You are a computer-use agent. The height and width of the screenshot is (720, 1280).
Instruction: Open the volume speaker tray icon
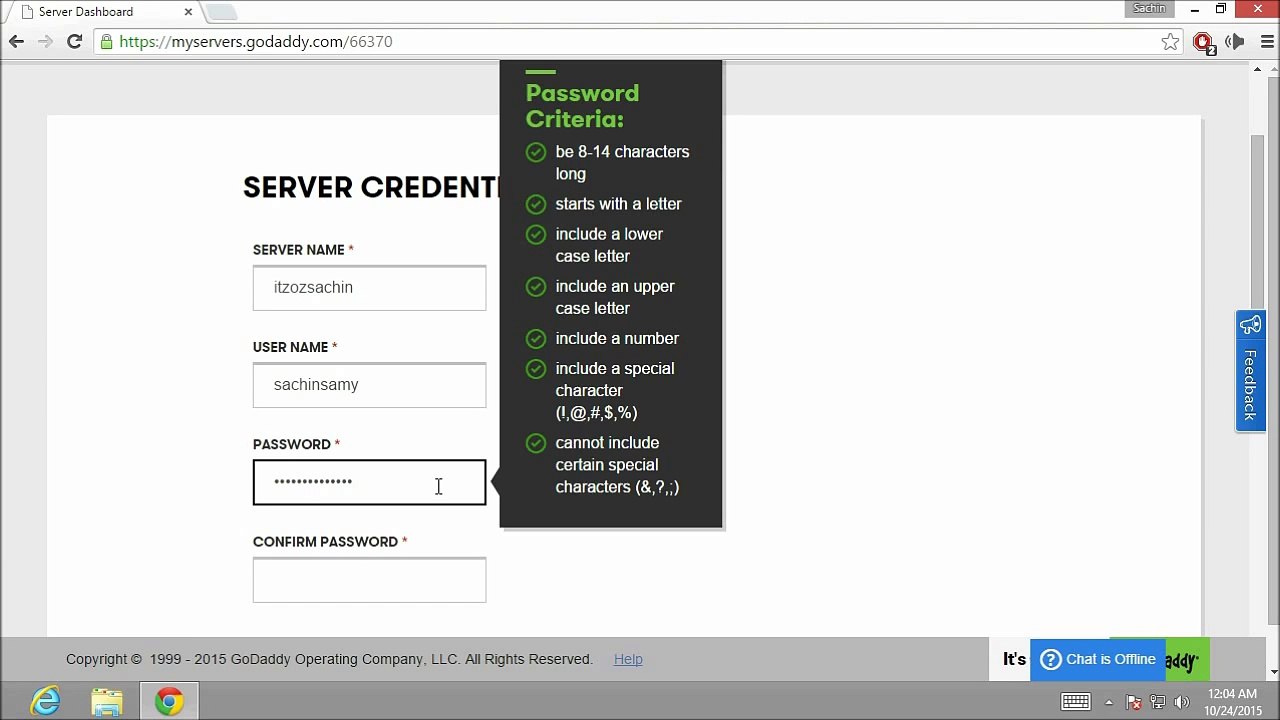pos(1182,702)
